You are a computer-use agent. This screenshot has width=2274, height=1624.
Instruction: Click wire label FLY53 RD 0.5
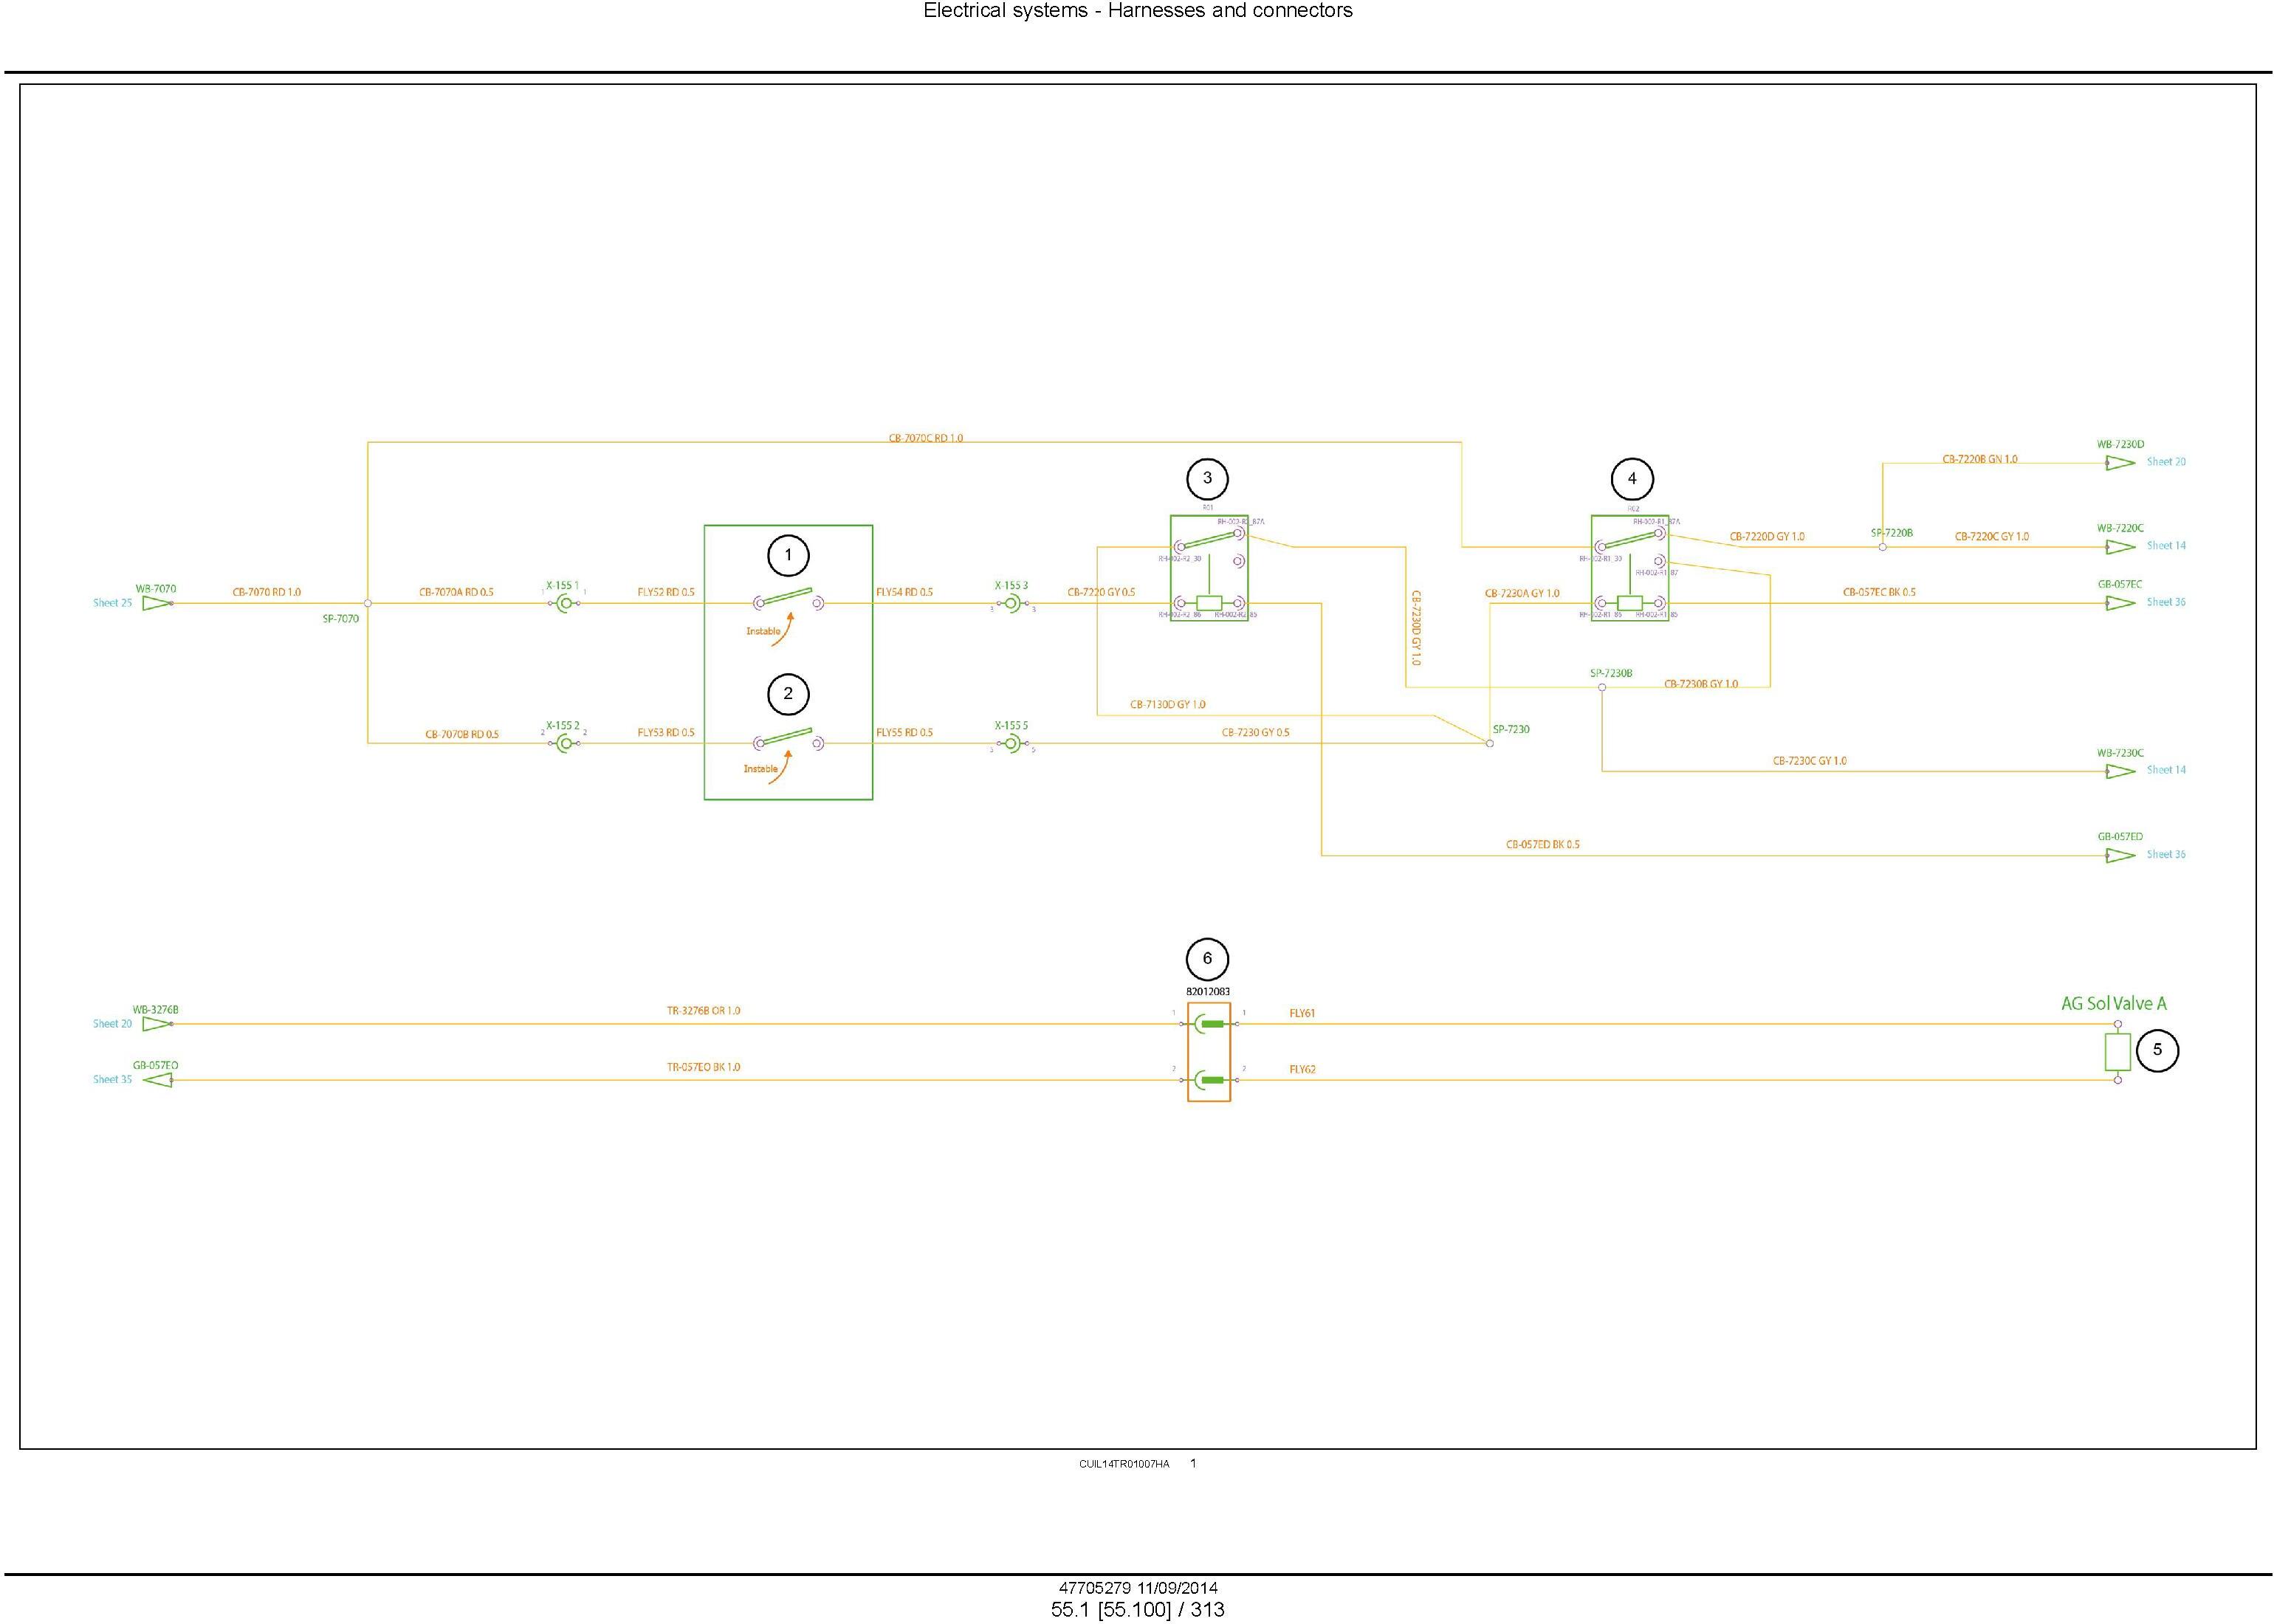pyautogui.click(x=666, y=733)
